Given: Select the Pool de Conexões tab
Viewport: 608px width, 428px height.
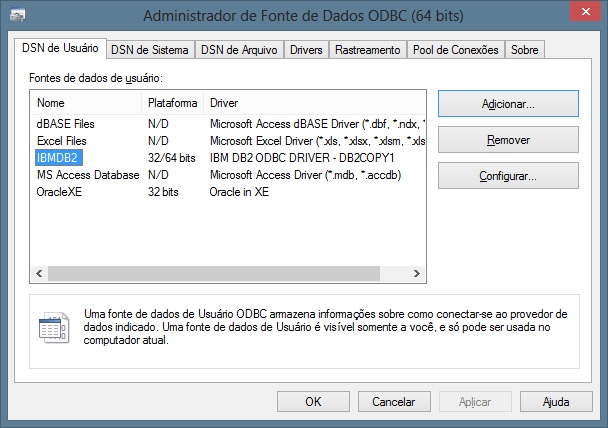Looking at the screenshot, I should pos(455,49).
